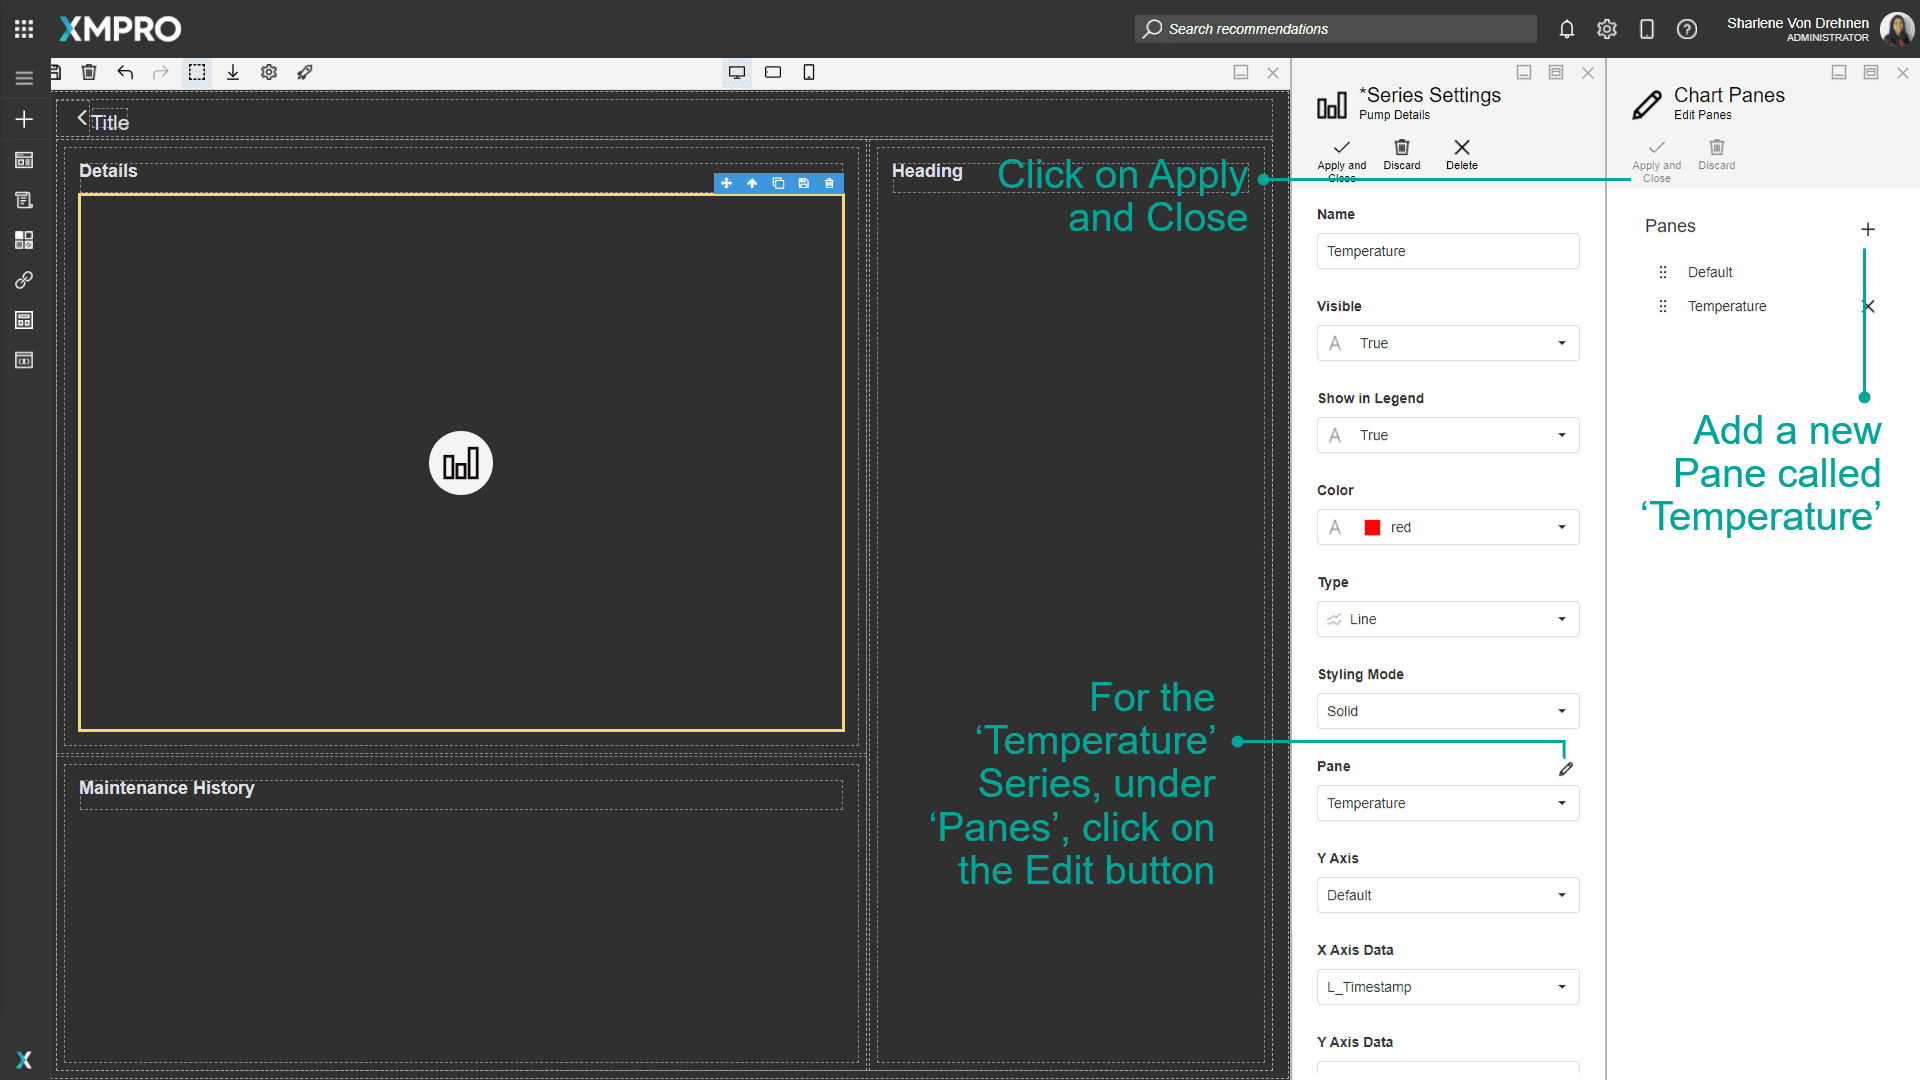Switch to mobile phone preview mode
The image size is (1920, 1080).
pyautogui.click(x=809, y=72)
